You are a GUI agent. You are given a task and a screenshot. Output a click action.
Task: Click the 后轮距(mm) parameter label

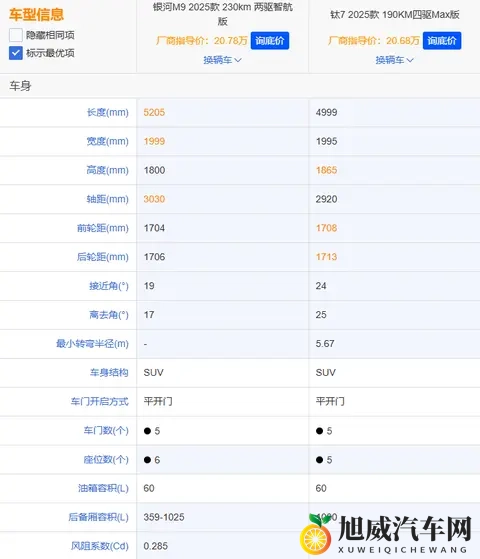(103, 257)
